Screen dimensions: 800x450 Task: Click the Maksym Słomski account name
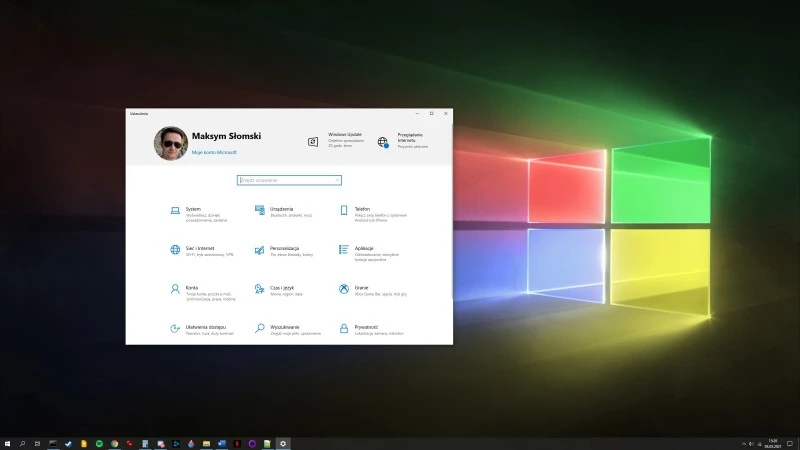coord(227,136)
